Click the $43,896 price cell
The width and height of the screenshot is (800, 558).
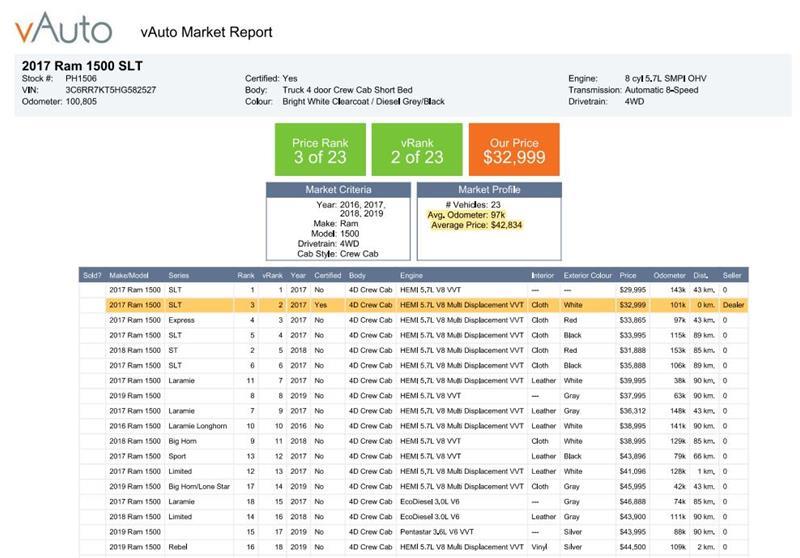(633, 456)
